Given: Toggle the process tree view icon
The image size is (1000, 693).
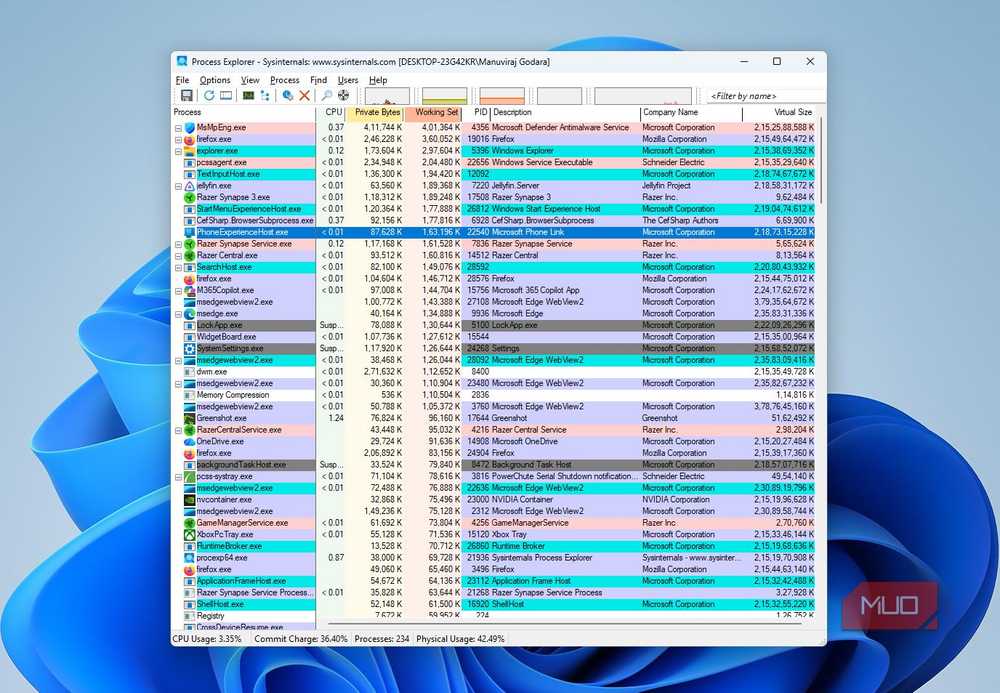Looking at the screenshot, I should tap(265, 96).
